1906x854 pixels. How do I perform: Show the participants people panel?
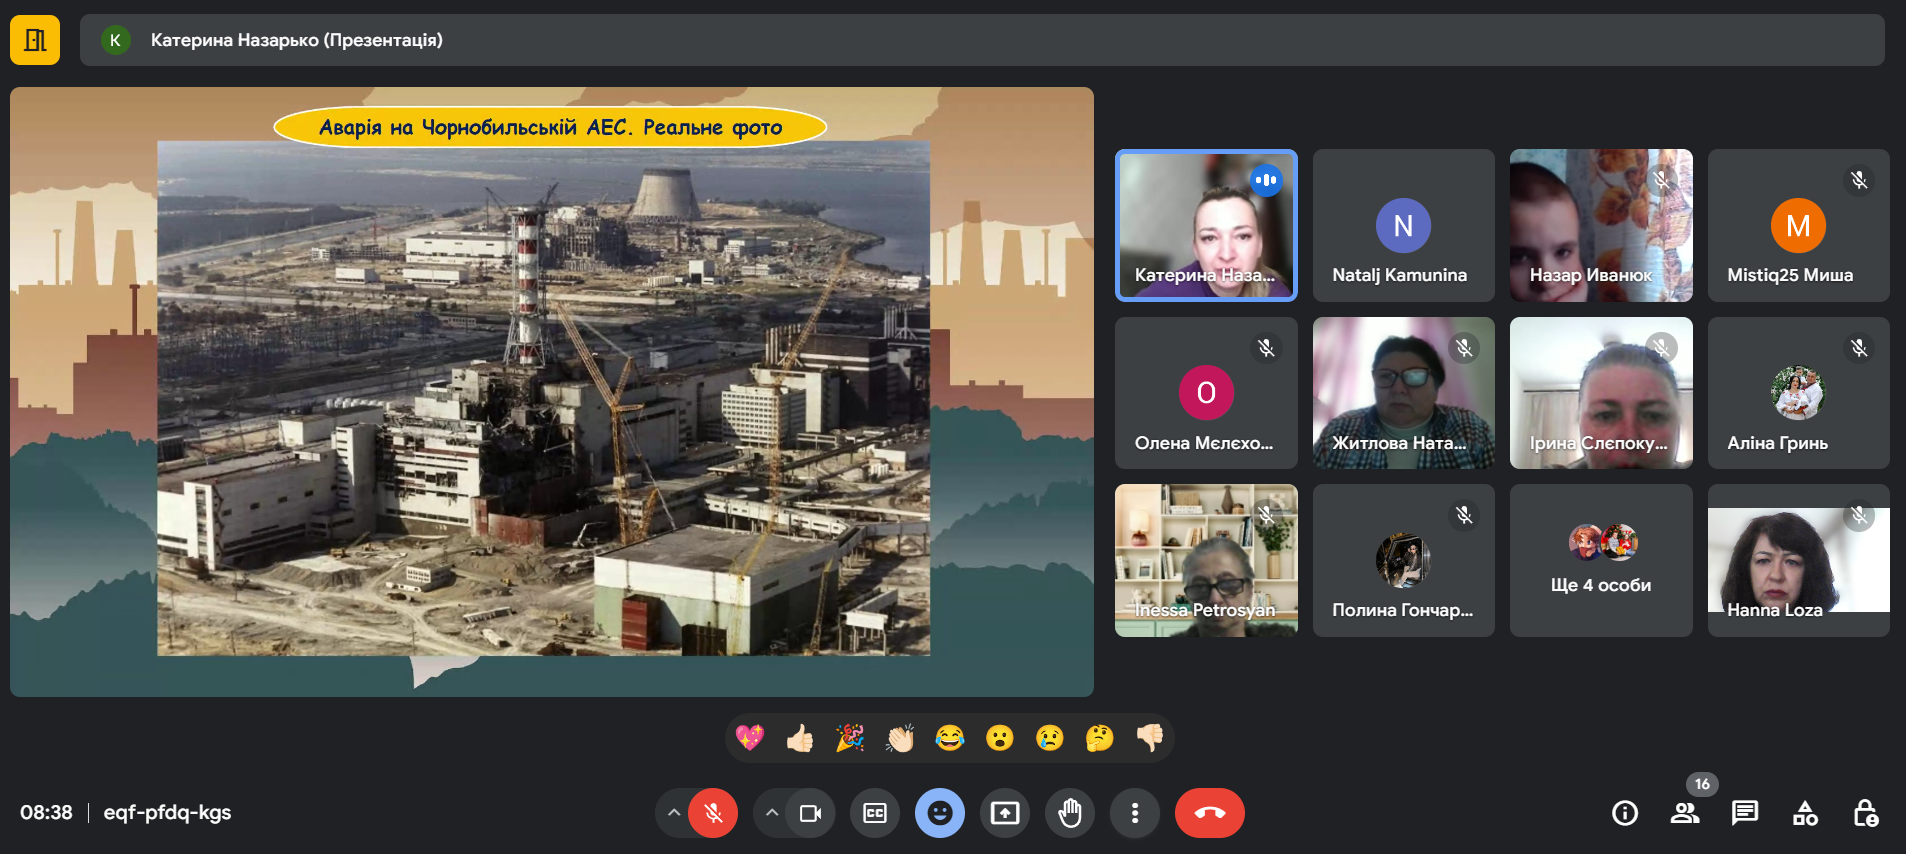click(1685, 813)
